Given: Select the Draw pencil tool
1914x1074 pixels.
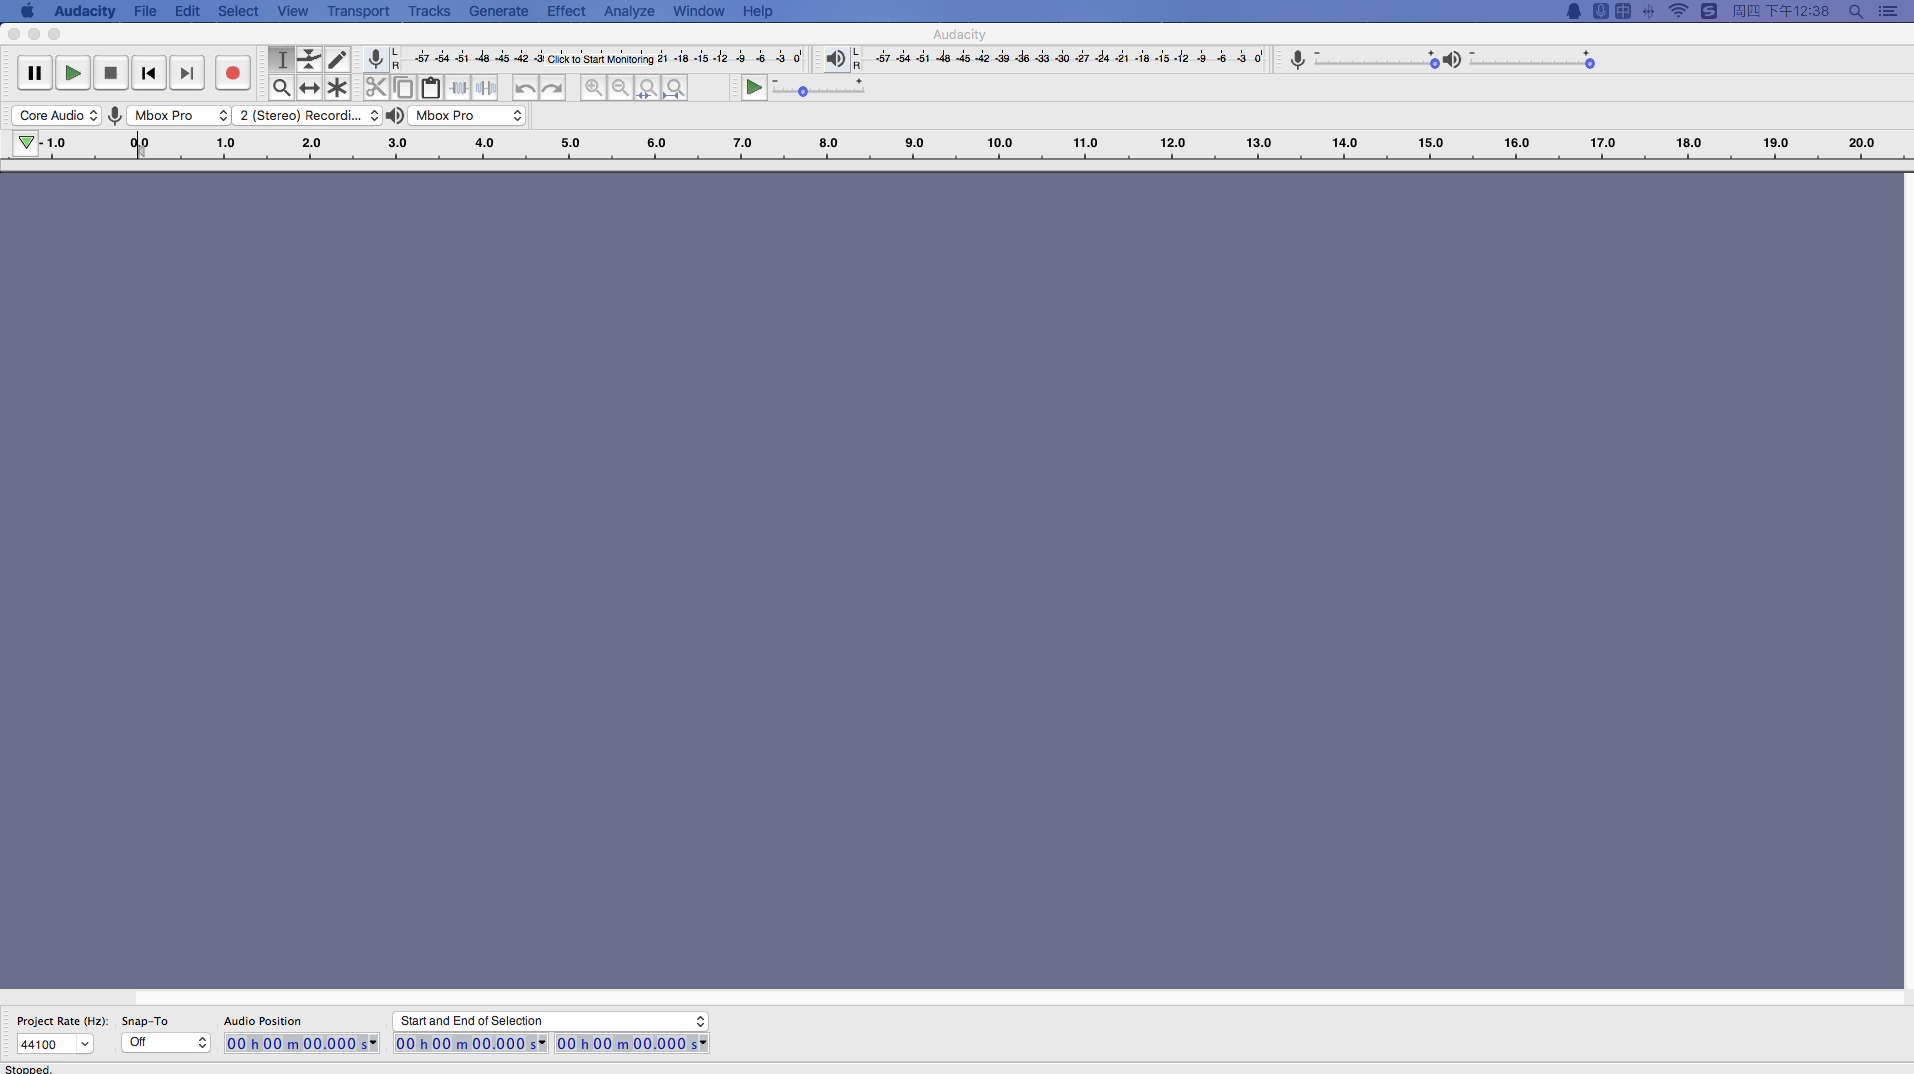Looking at the screenshot, I should click(x=337, y=60).
